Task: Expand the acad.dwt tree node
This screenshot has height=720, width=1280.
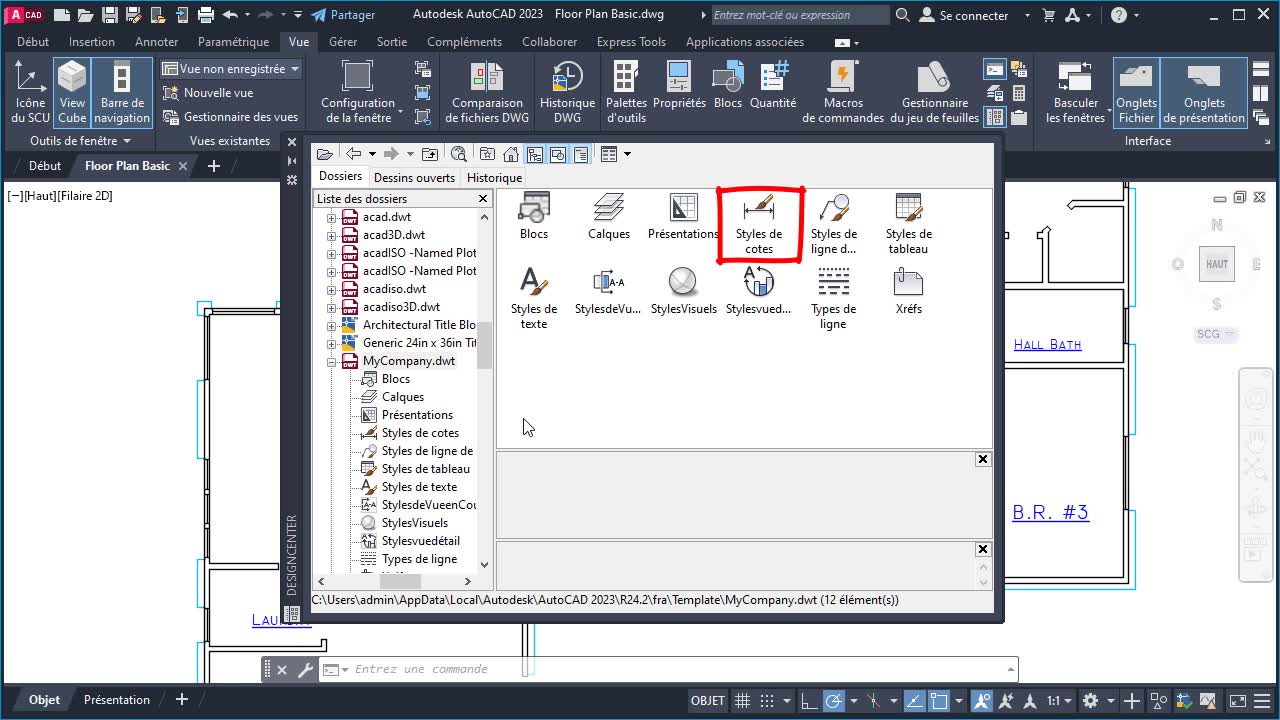Action: pyautogui.click(x=331, y=217)
